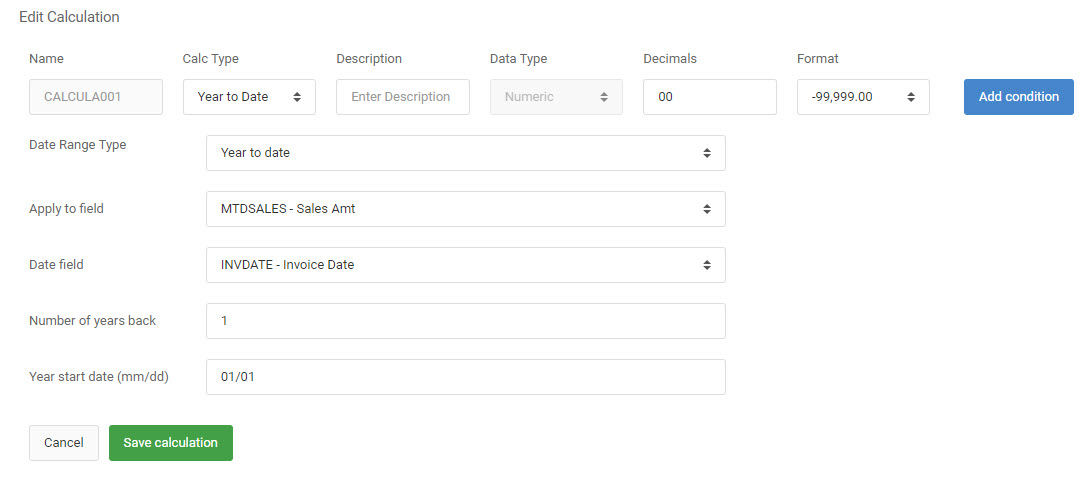
Task: Open the MTDSALES - Sales Amt dropdown
Action: pyautogui.click(x=466, y=208)
